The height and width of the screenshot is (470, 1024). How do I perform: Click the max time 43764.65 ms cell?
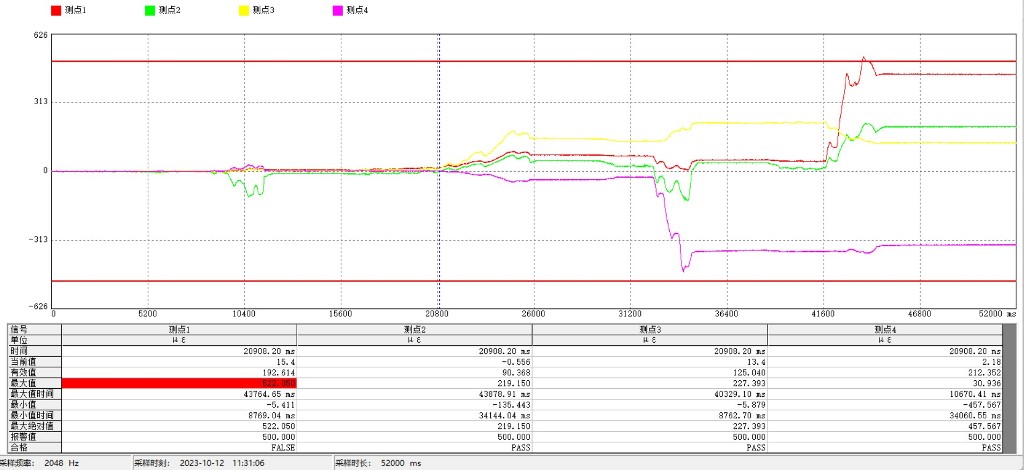(179, 394)
